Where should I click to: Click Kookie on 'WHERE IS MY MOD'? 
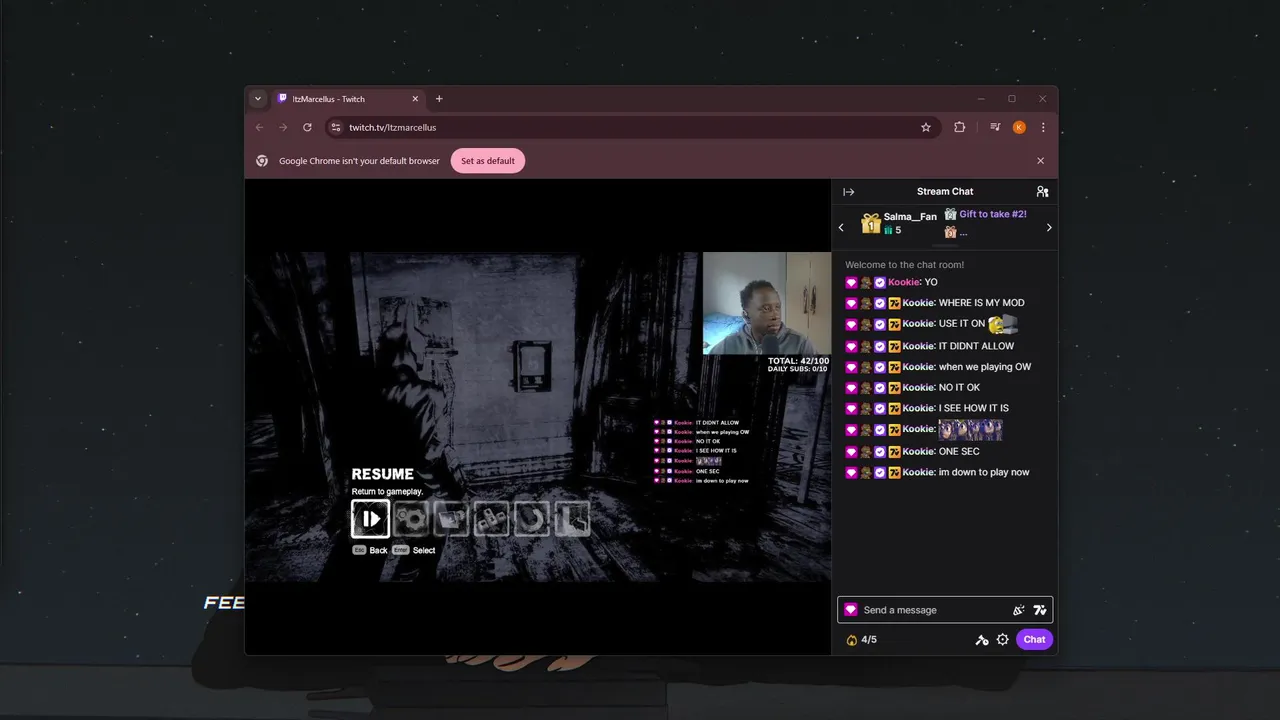point(918,303)
